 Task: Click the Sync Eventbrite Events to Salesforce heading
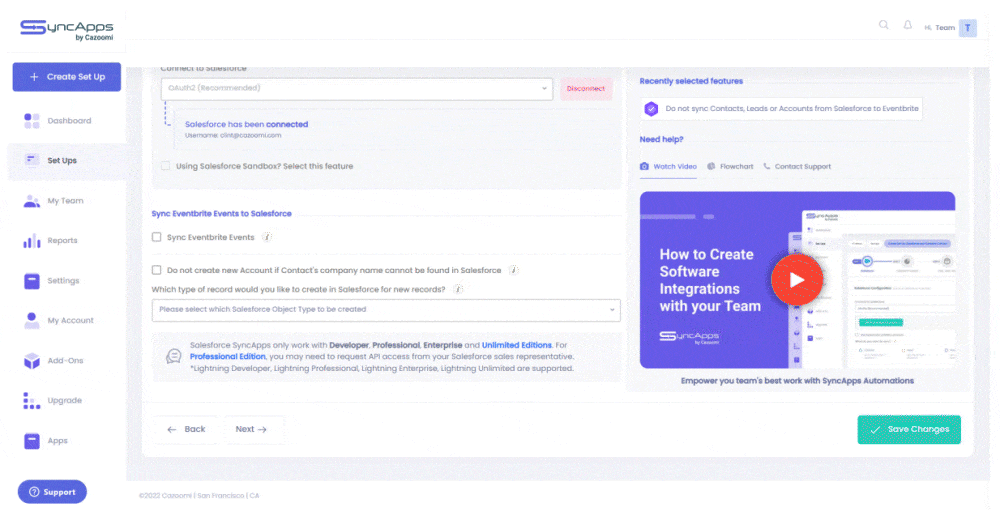click(221, 214)
